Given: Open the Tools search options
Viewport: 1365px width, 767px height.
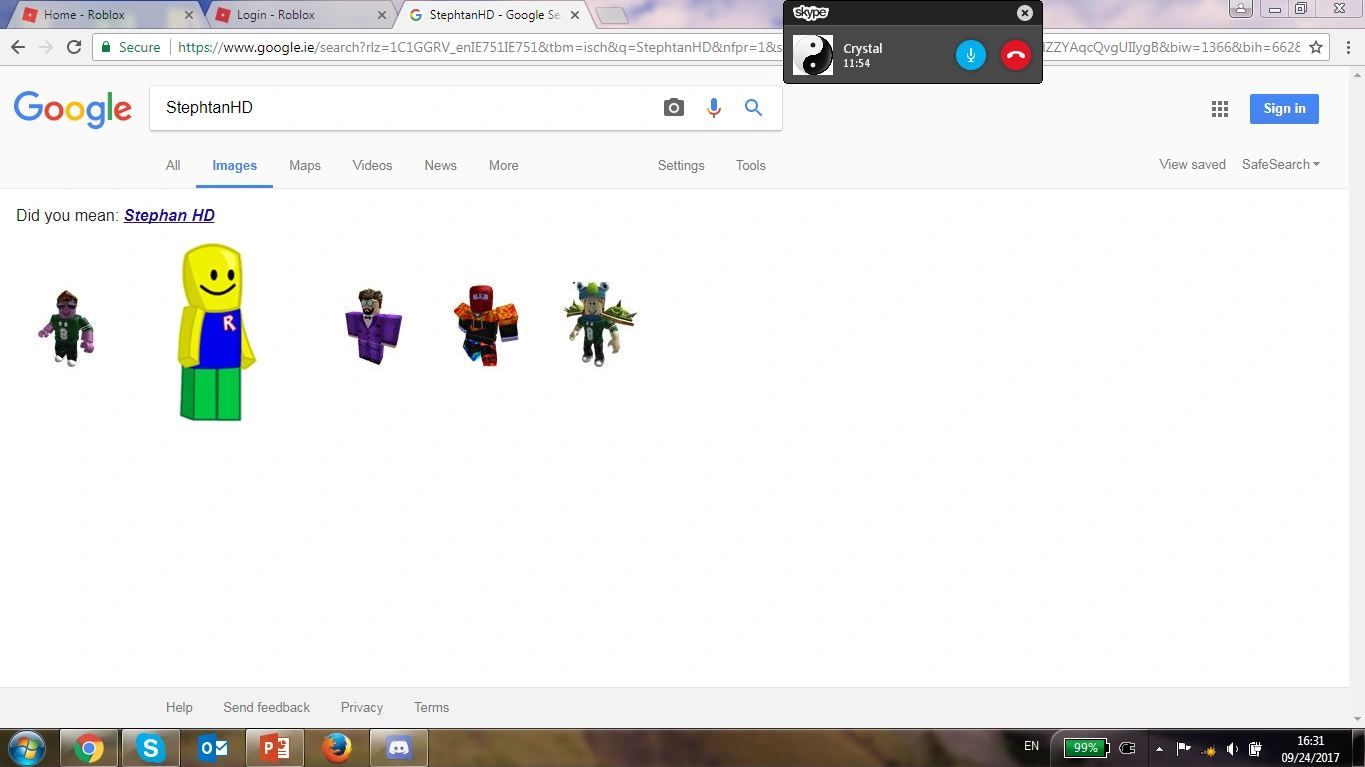Looking at the screenshot, I should [750, 166].
